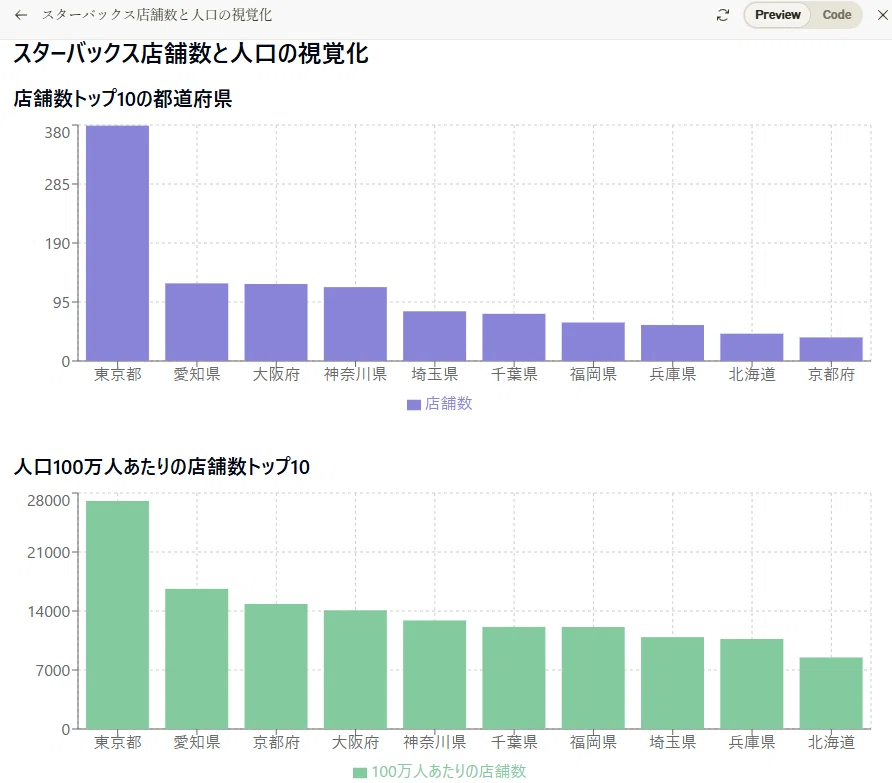Image resolution: width=892 pixels, height=783 pixels.
Task: Click the page heading スターバックス店舗数と人口の視覚化
Action: tap(191, 54)
